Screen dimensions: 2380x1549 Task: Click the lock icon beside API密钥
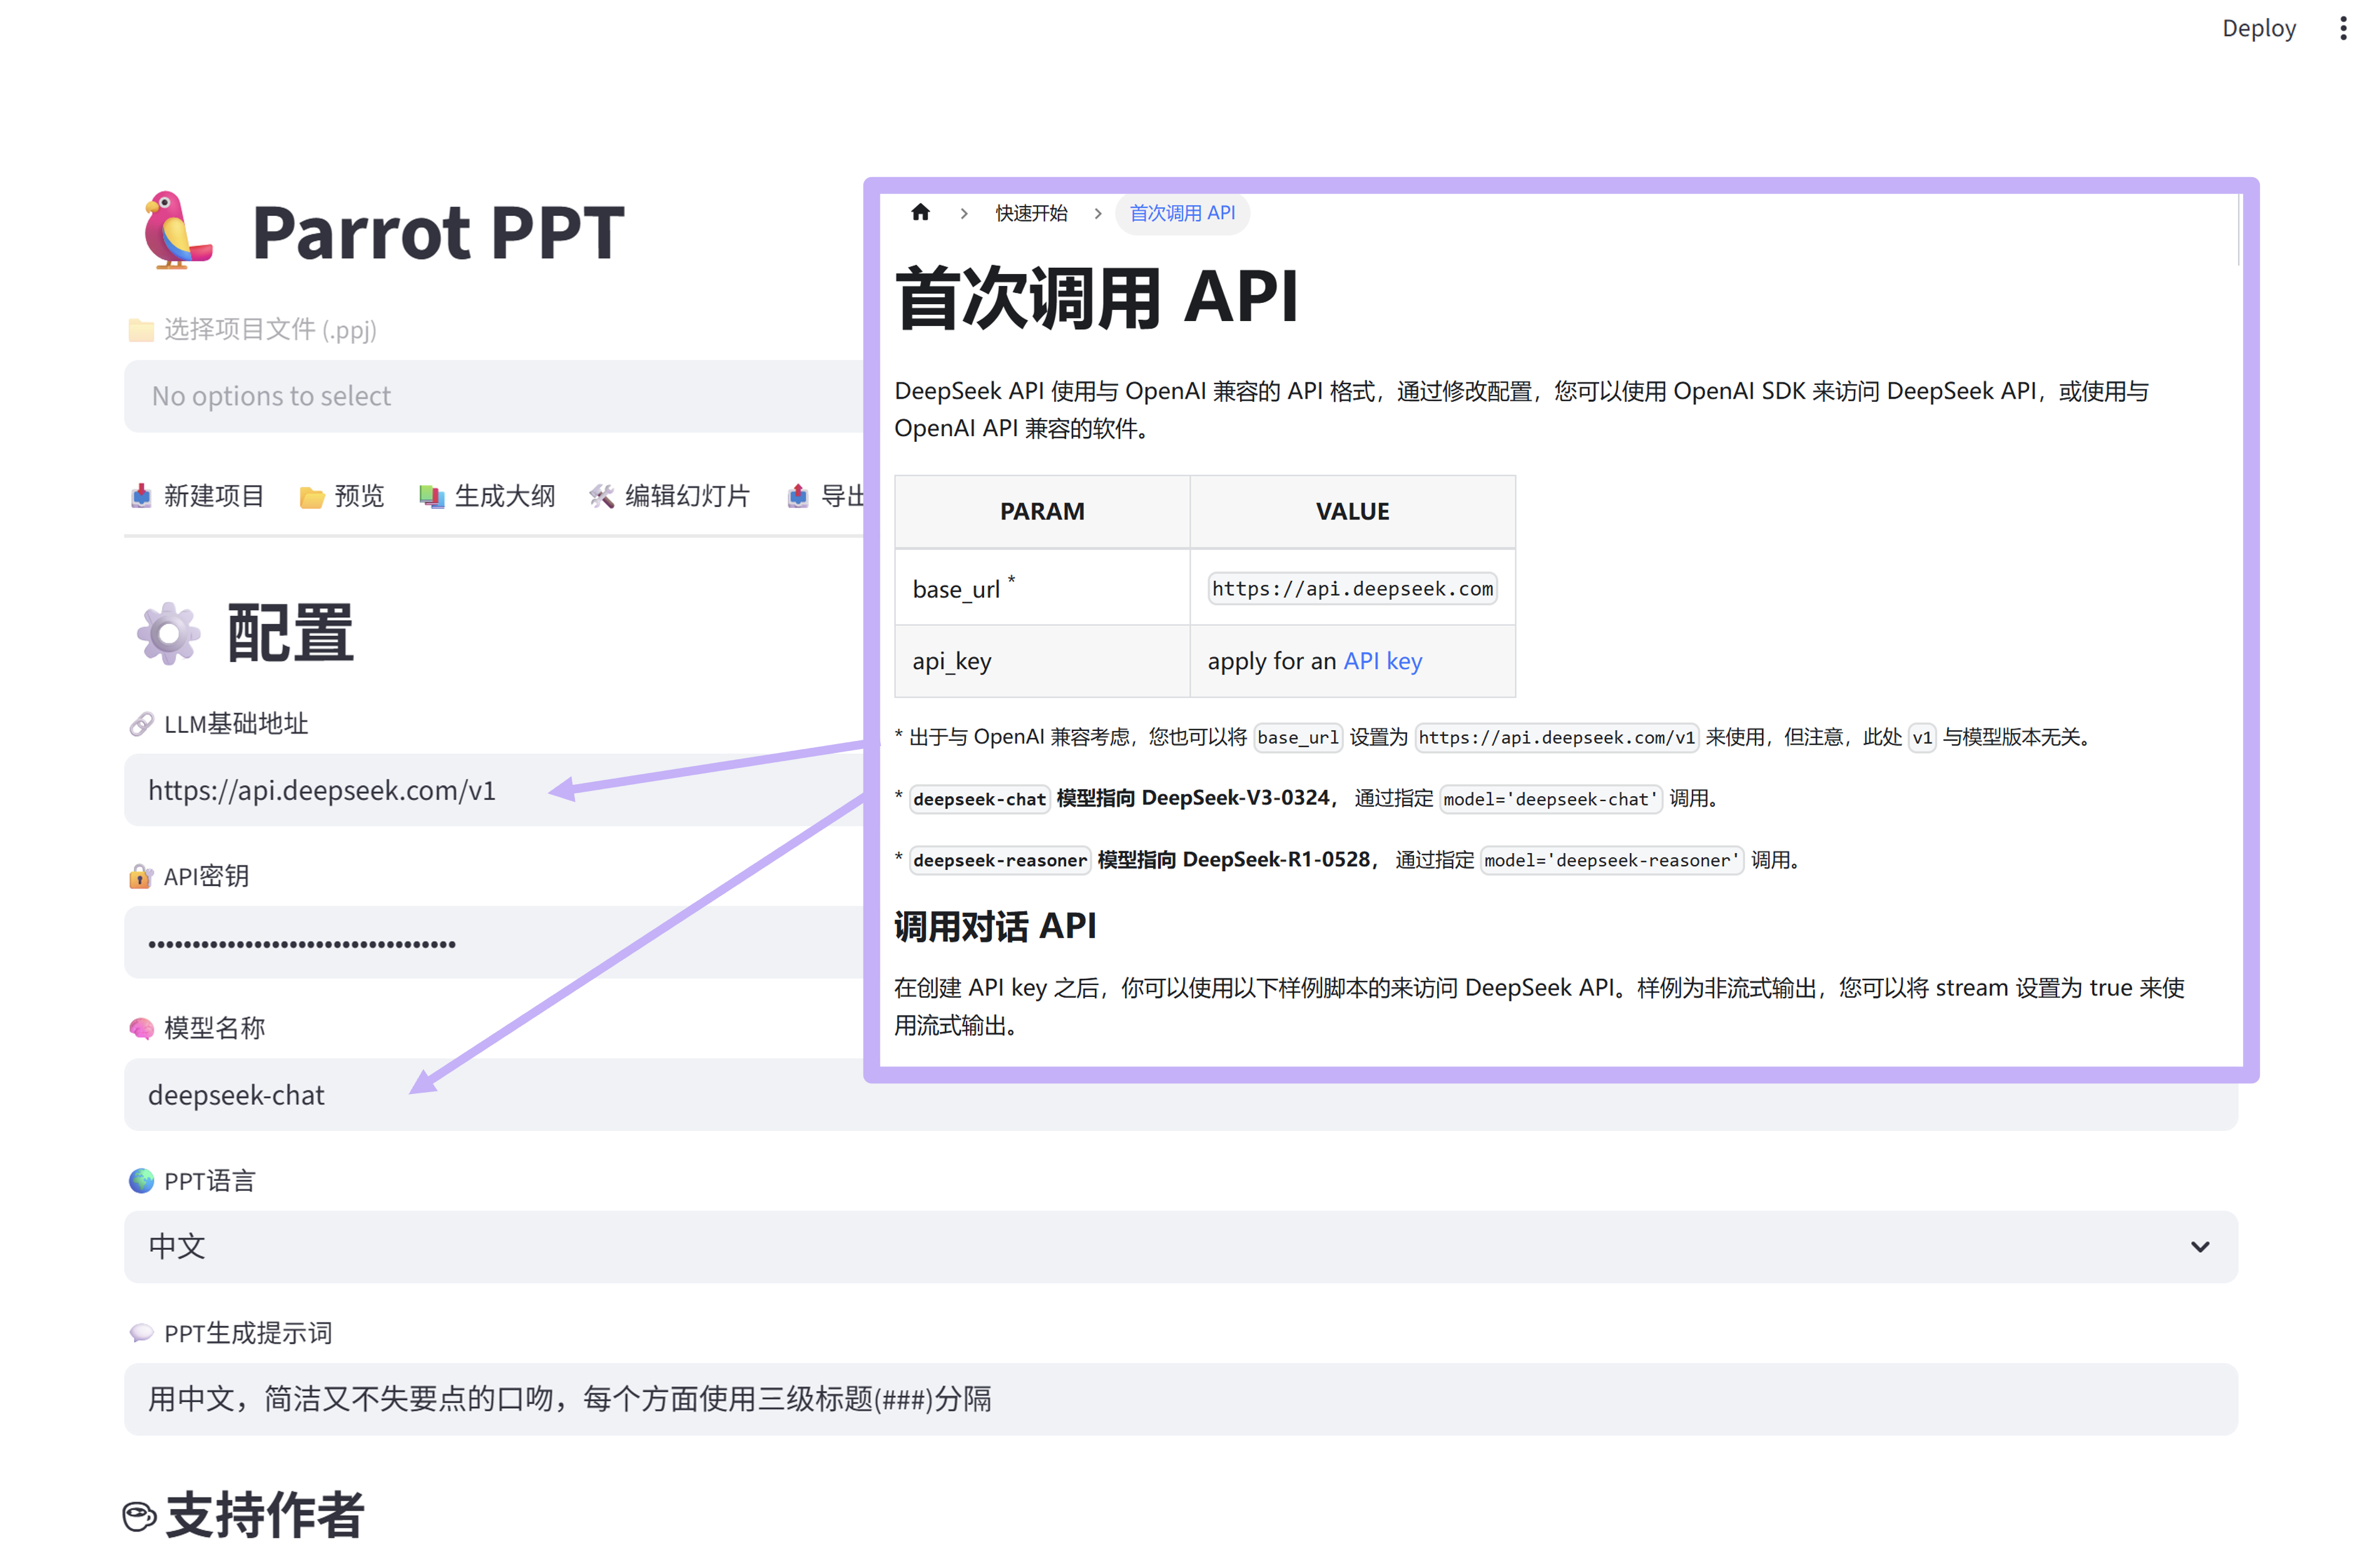(x=141, y=877)
